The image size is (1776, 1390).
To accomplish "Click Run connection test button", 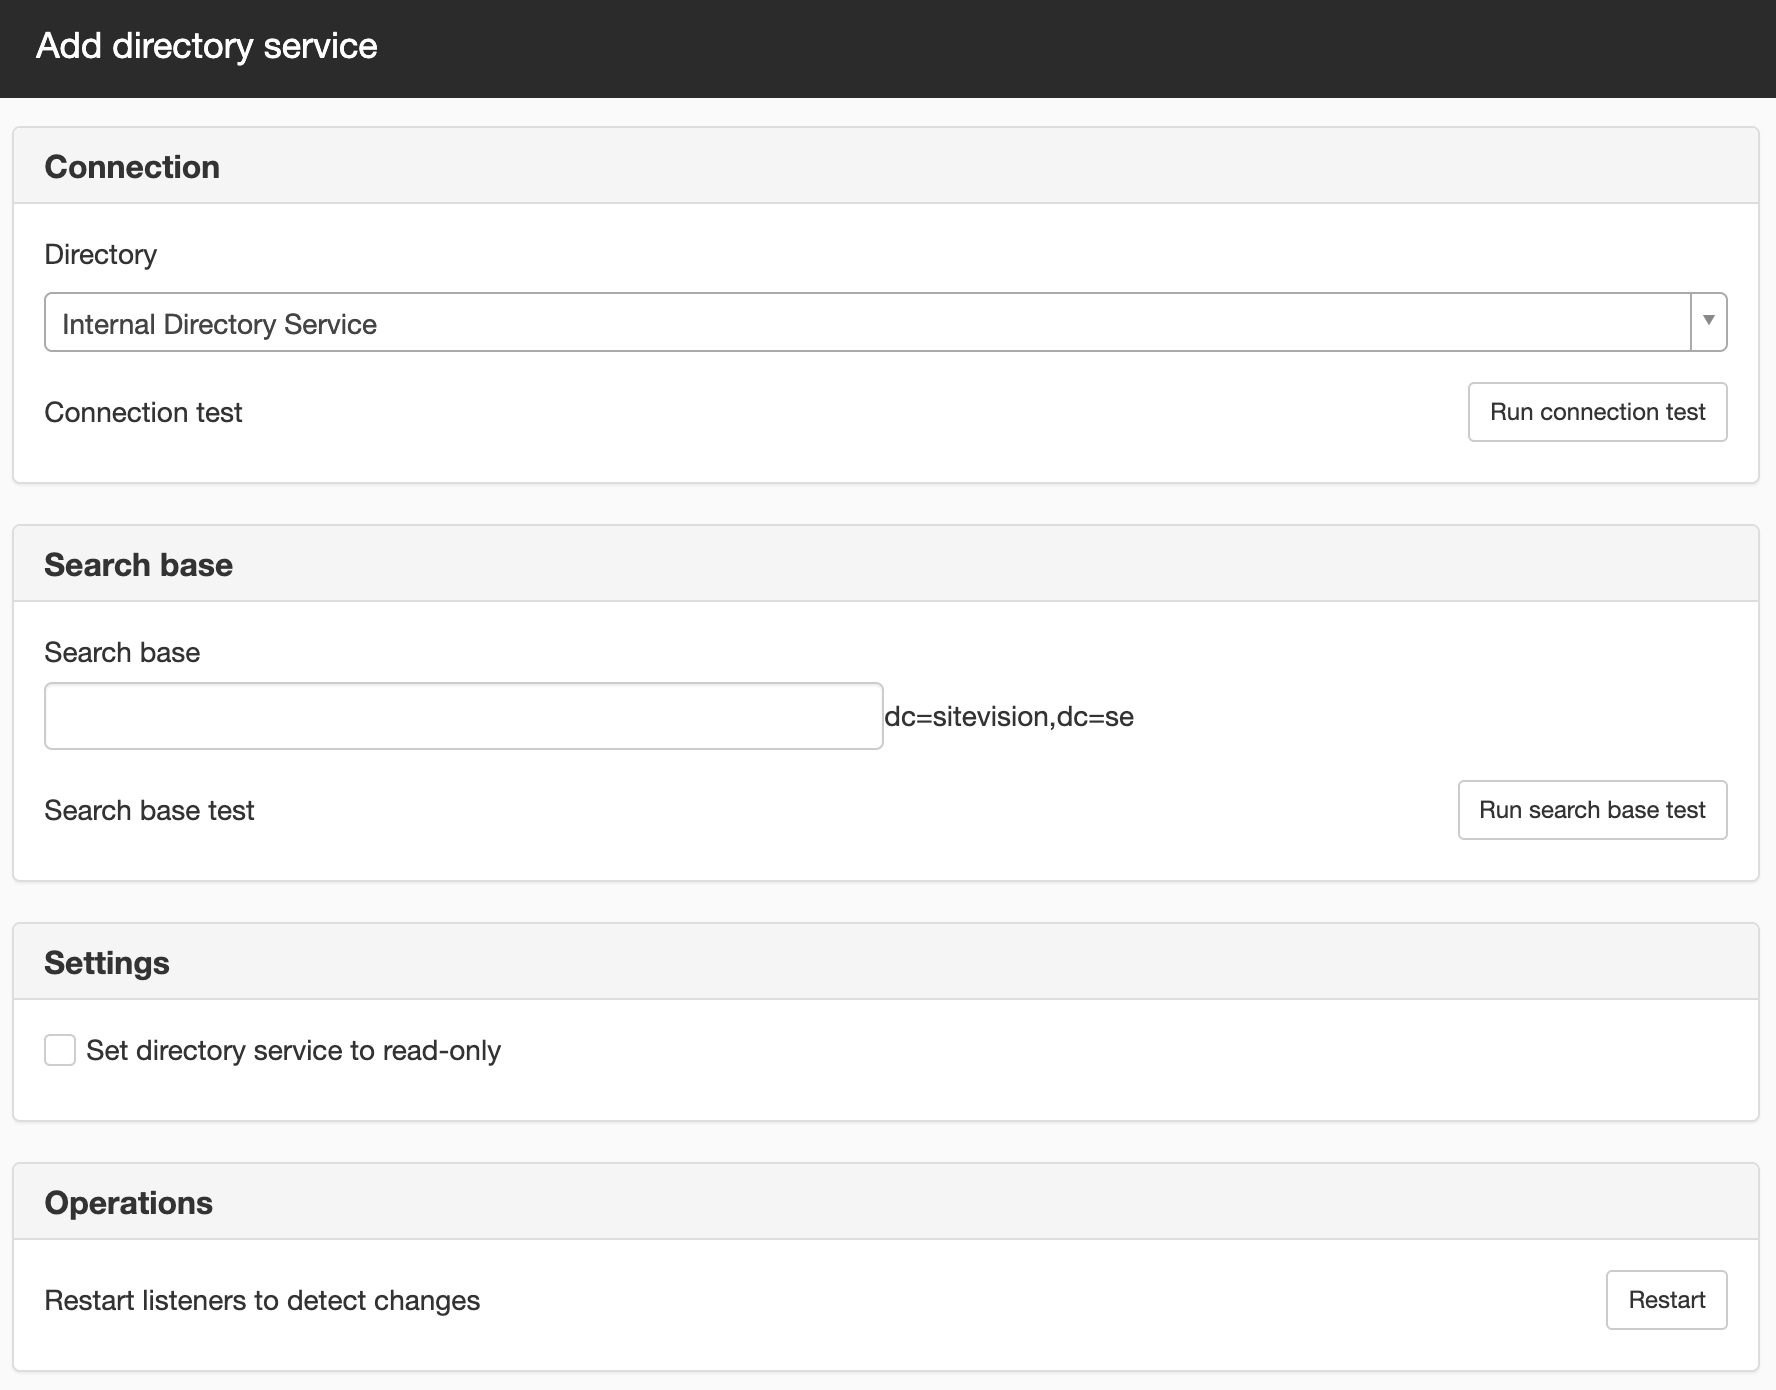I will coord(1597,412).
